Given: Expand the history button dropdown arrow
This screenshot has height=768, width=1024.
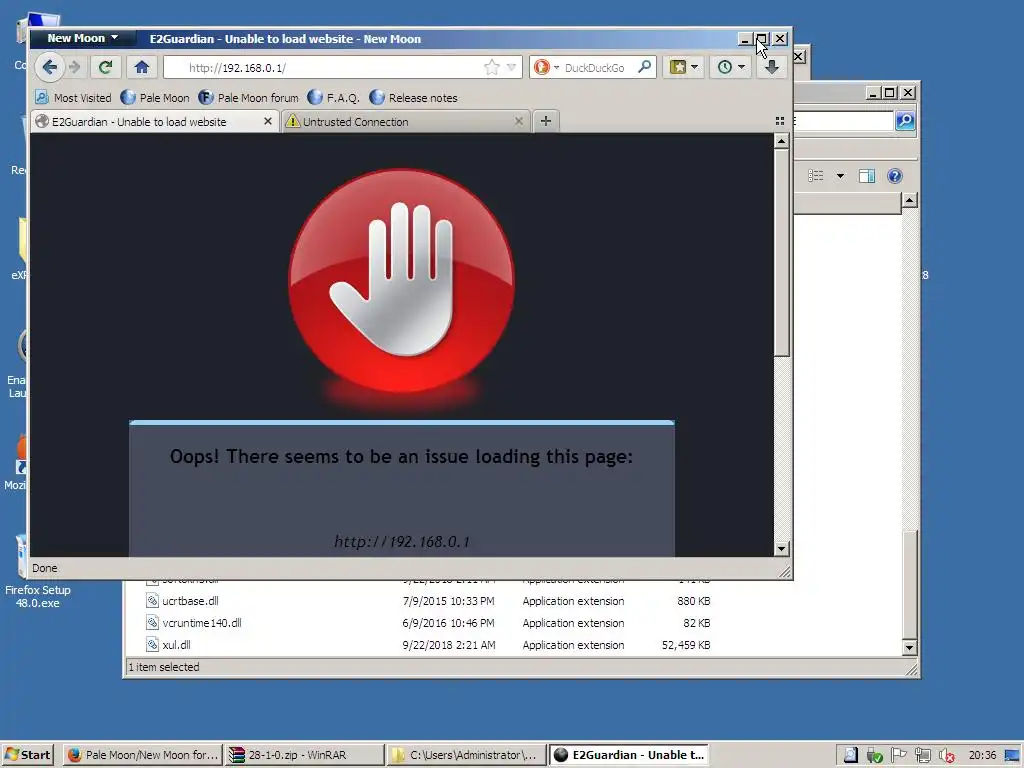Looking at the screenshot, I should tap(742, 67).
